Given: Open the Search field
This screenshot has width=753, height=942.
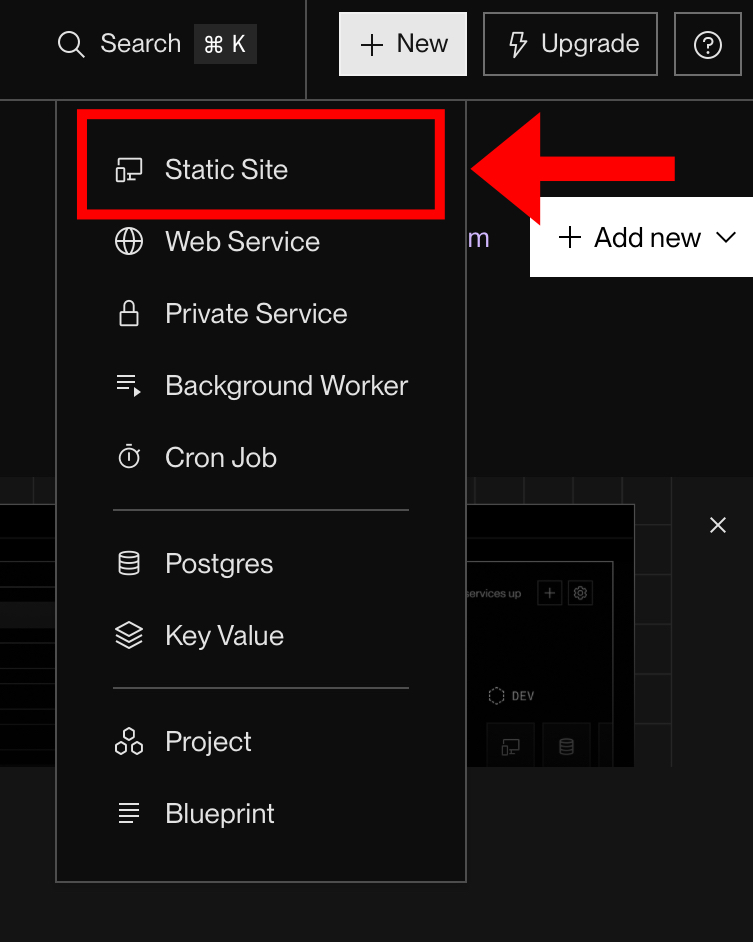Looking at the screenshot, I should pos(156,44).
